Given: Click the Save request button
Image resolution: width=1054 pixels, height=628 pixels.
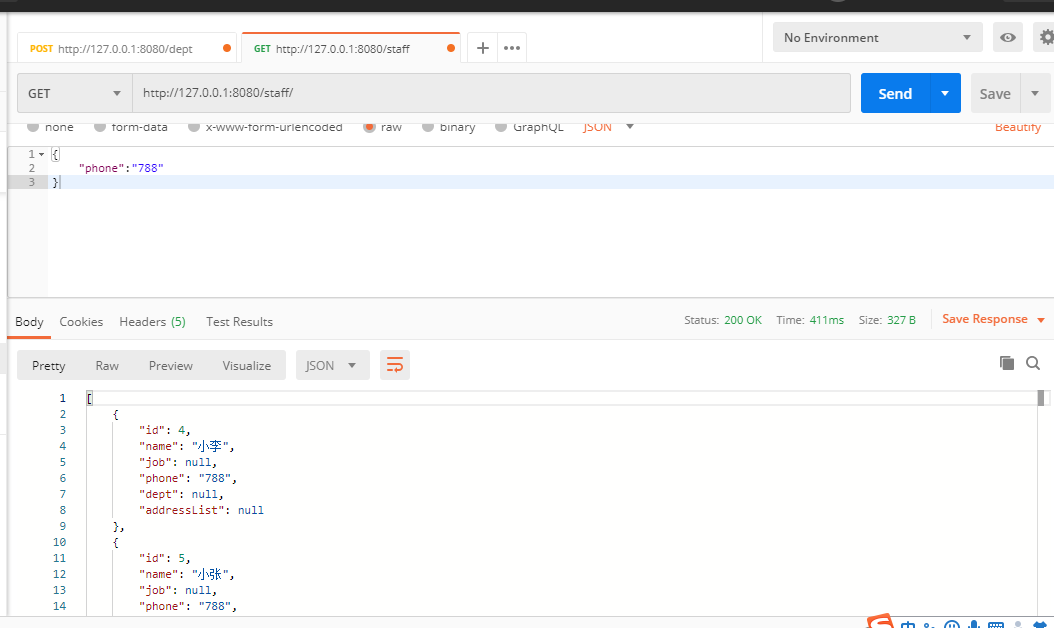Looking at the screenshot, I should 996,93.
